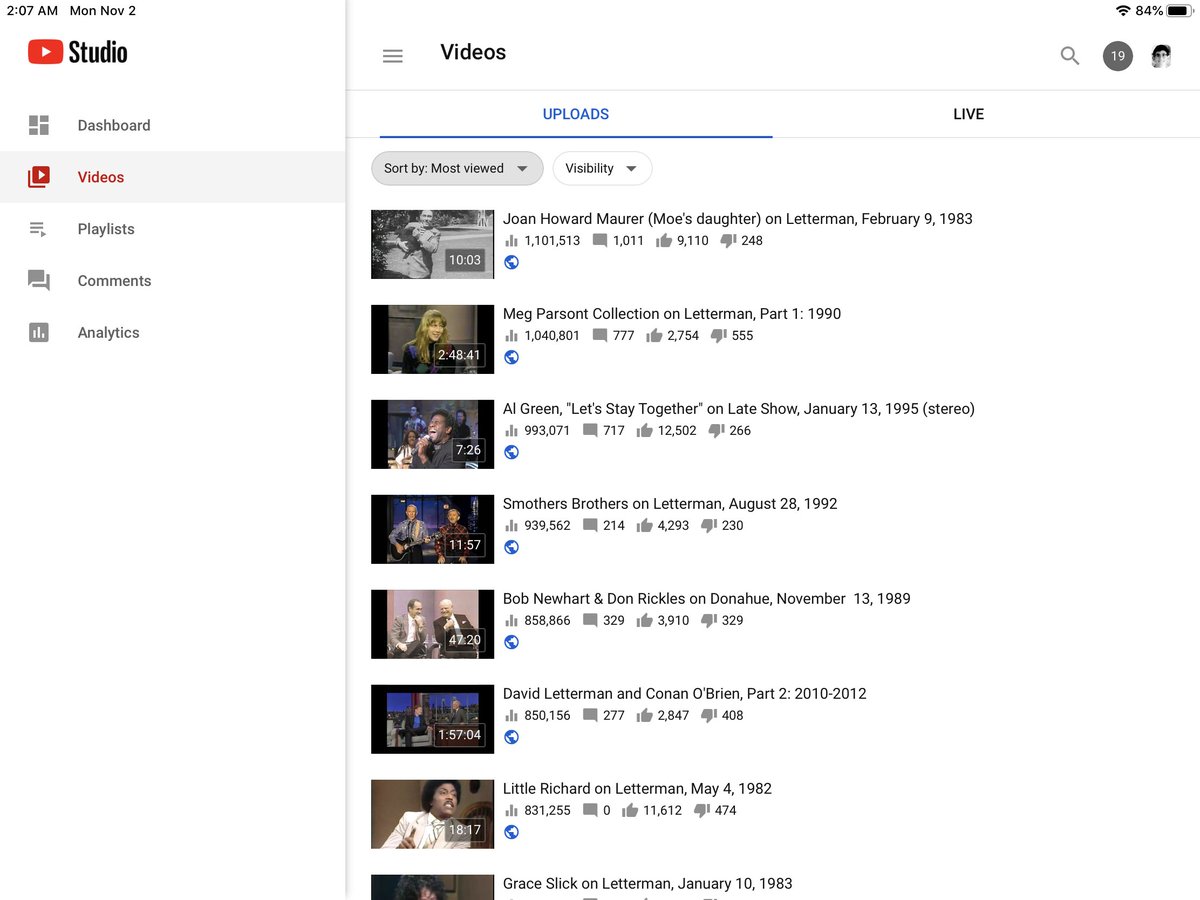Open Smothers Brothers on Letterman video title
The image size is (1200, 900).
point(670,504)
